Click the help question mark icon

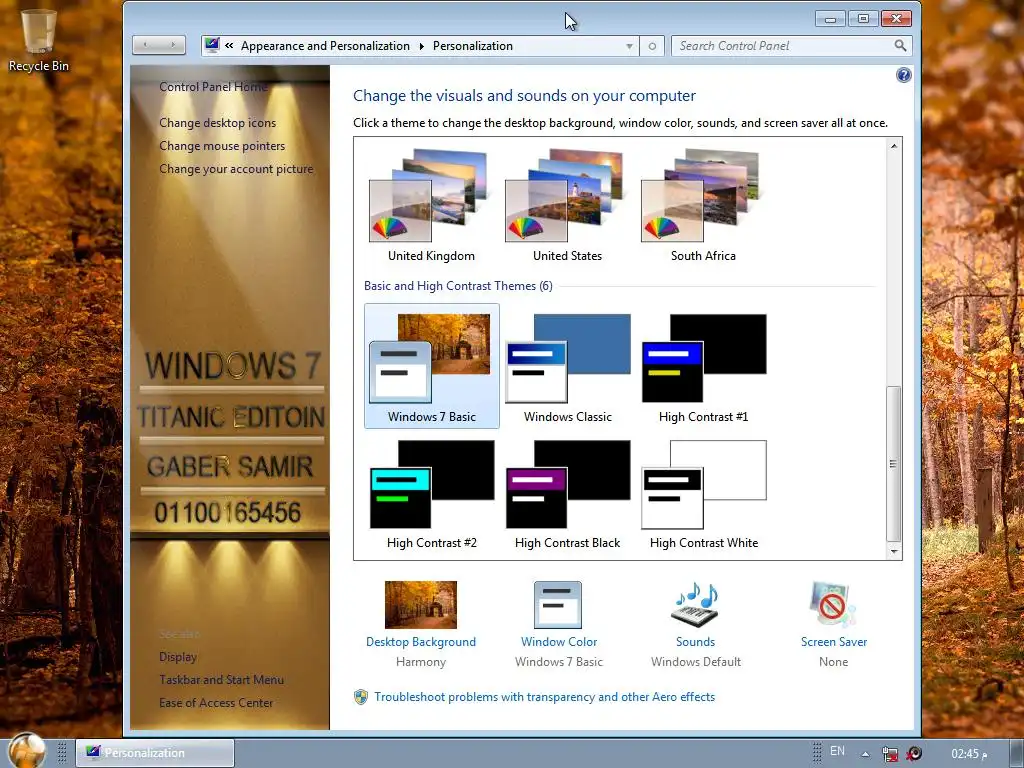click(903, 75)
